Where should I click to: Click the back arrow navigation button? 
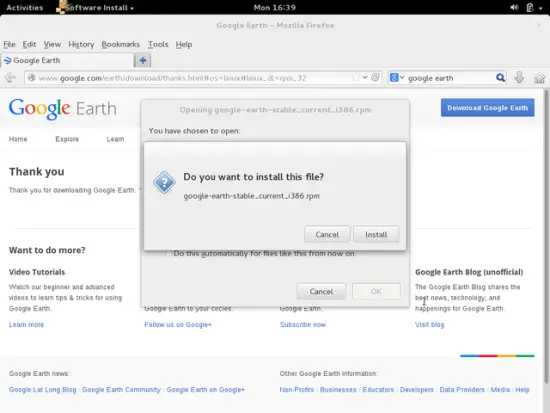click(10, 78)
